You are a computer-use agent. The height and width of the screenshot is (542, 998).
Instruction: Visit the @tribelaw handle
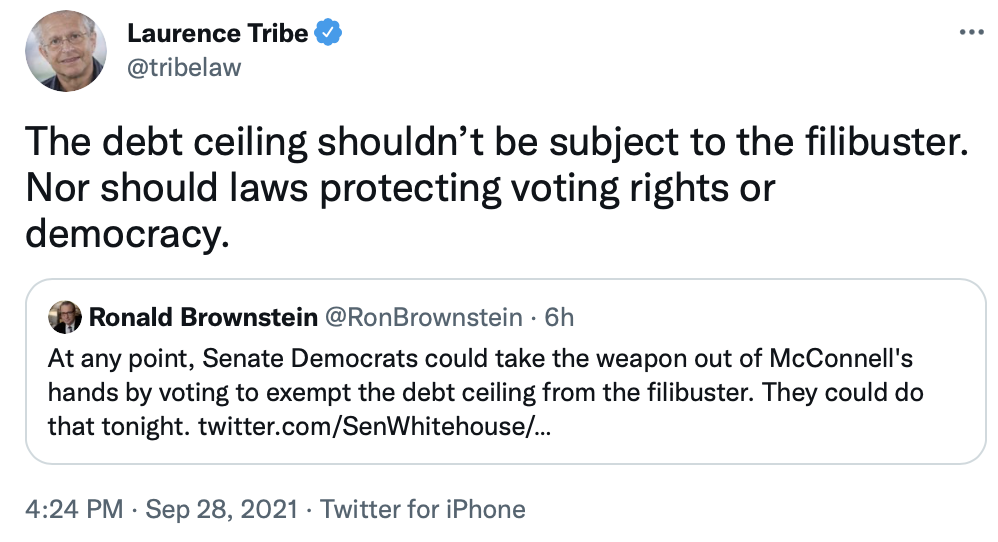[184, 68]
